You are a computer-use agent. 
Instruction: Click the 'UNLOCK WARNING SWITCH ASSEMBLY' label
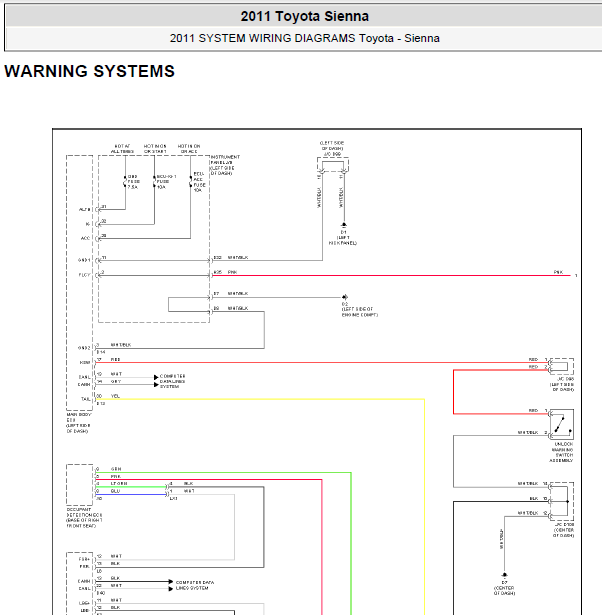562,452
